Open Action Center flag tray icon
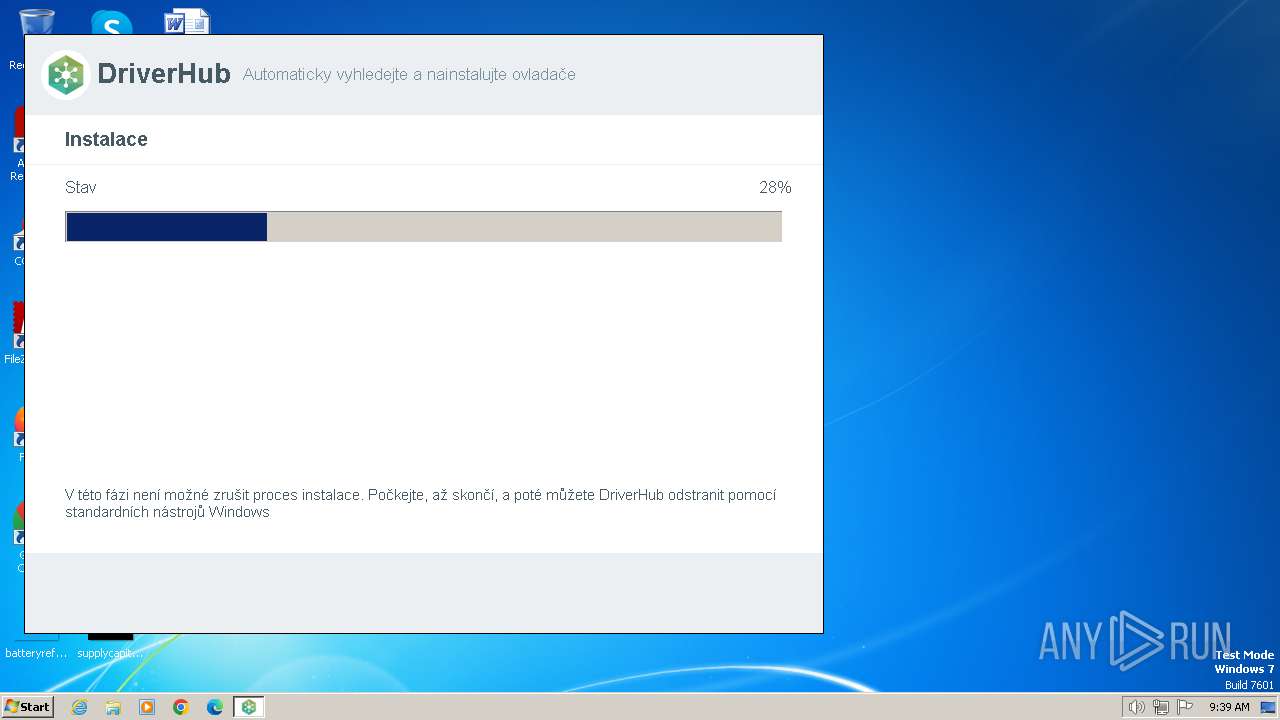This screenshot has height=720, width=1280. coord(1186,707)
